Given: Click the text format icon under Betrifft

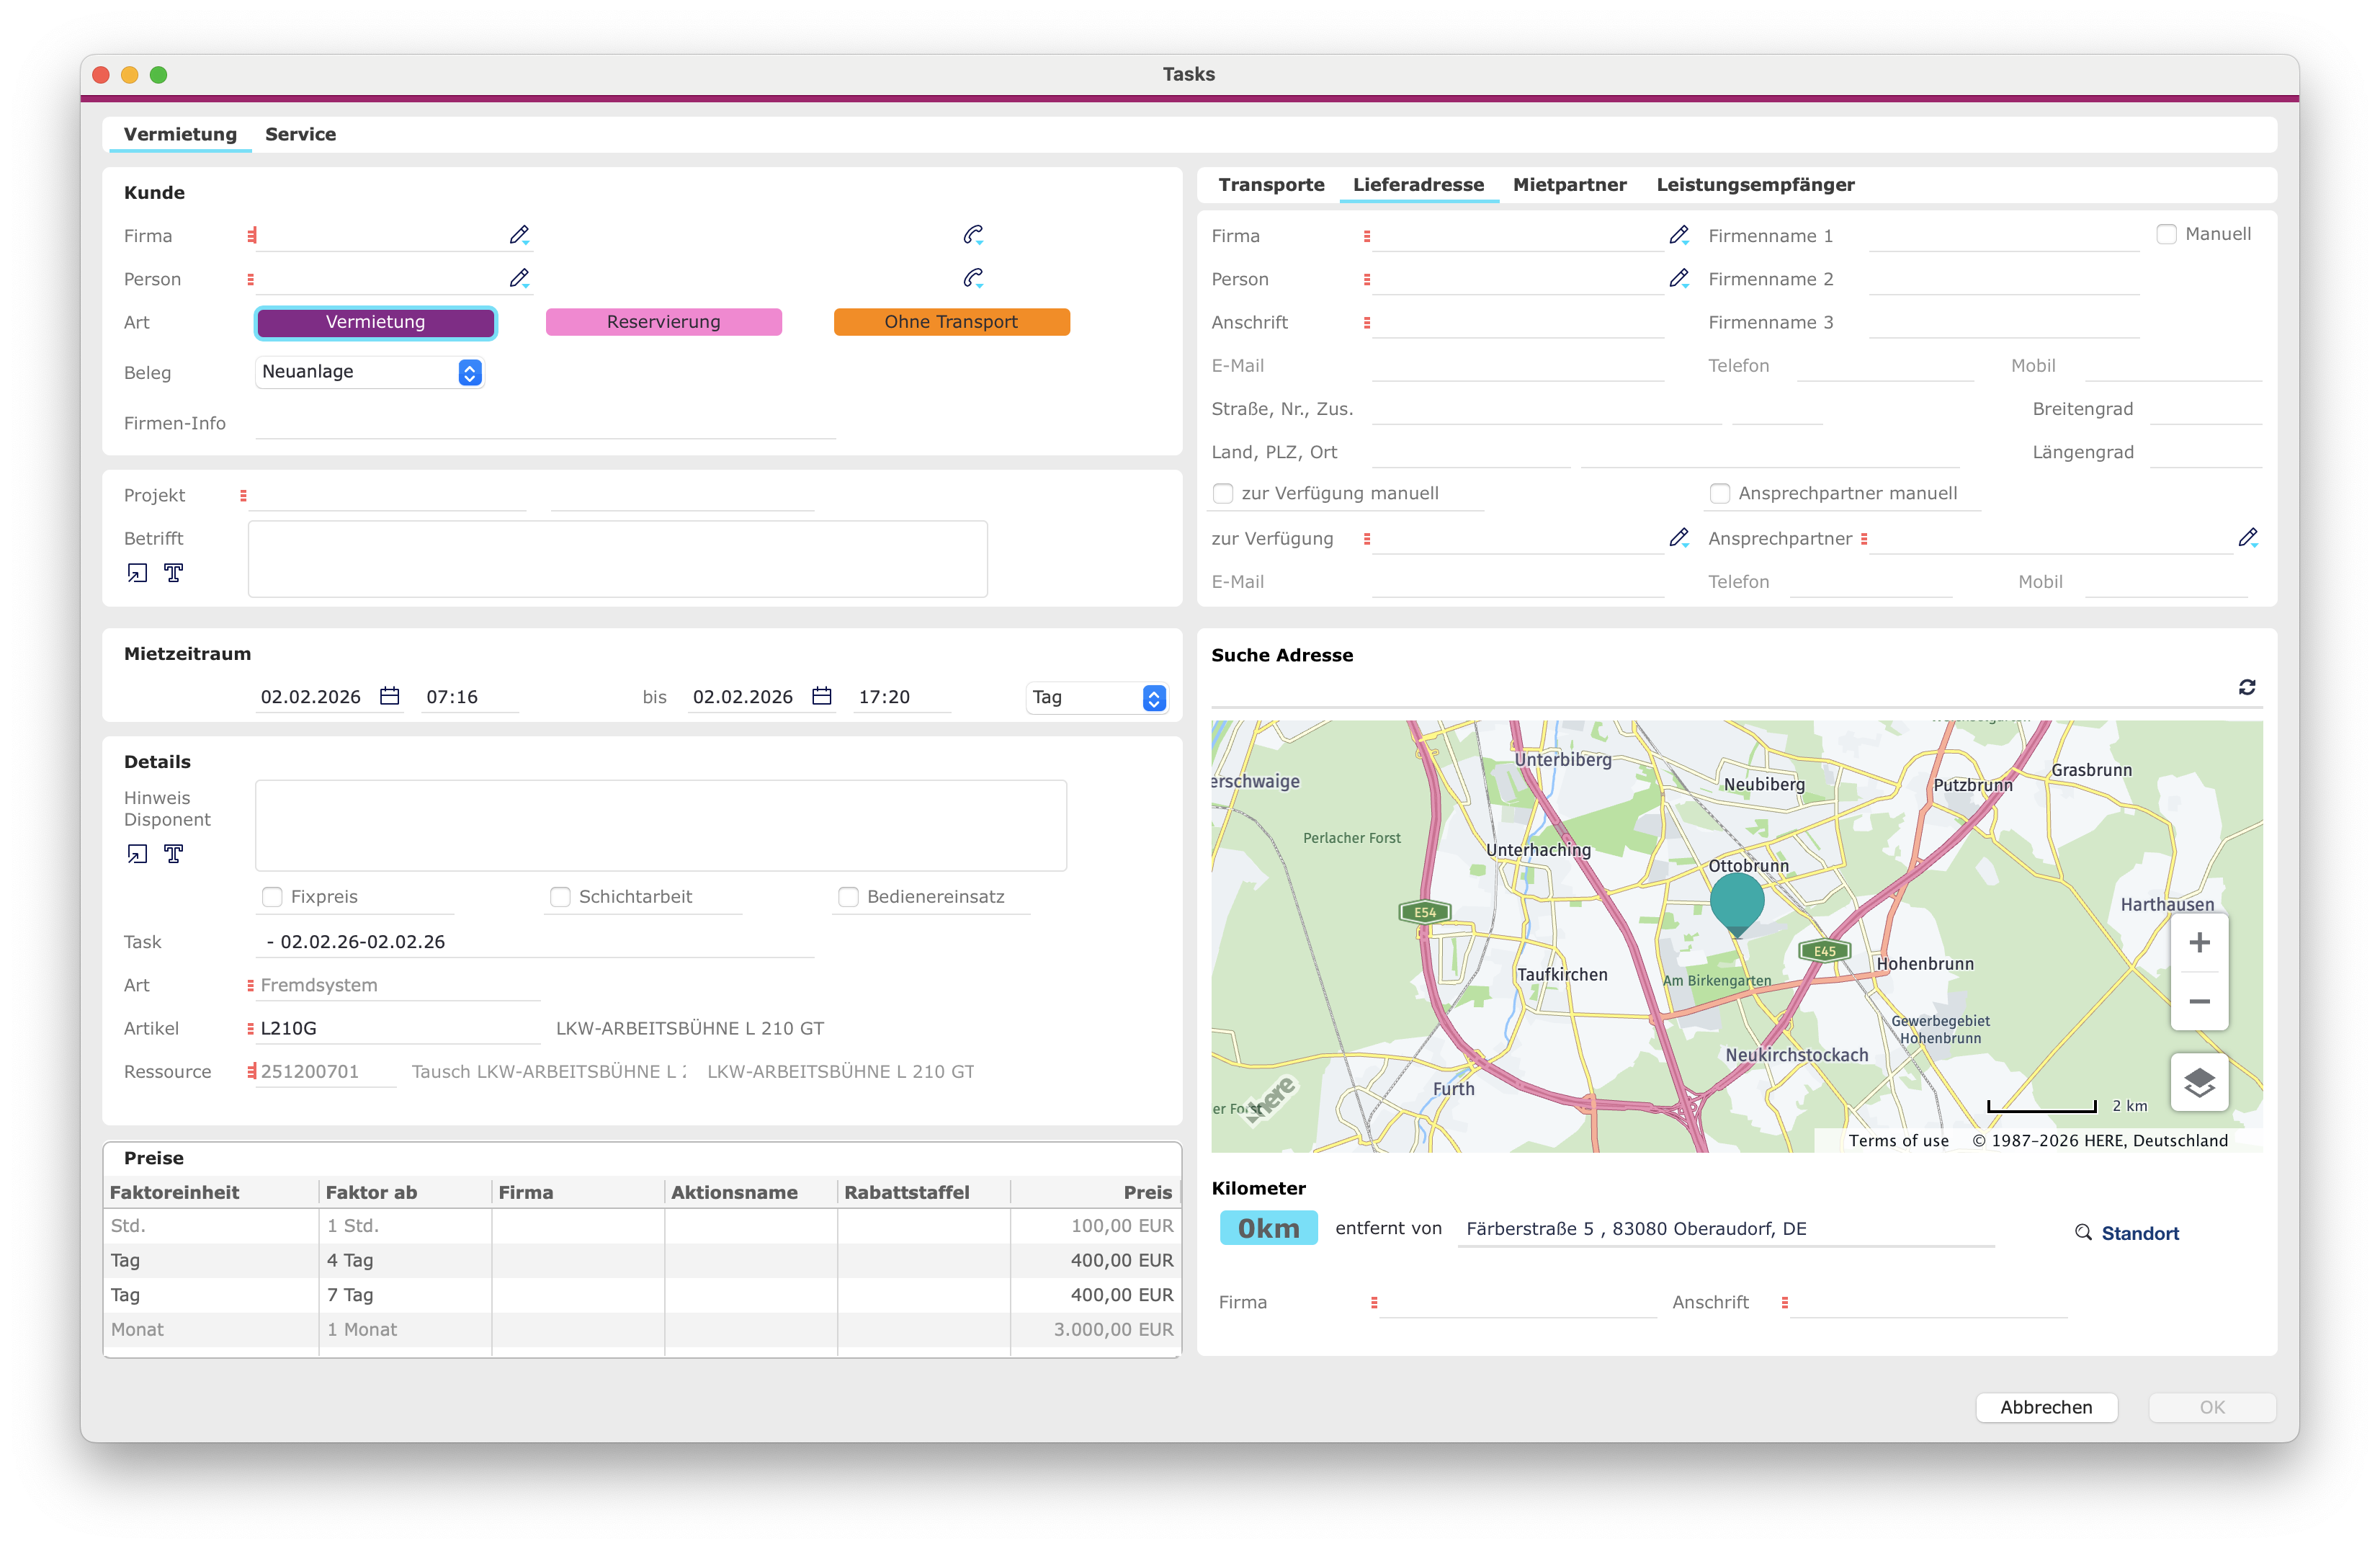Looking at the screenshot, I should pos(174,573).
